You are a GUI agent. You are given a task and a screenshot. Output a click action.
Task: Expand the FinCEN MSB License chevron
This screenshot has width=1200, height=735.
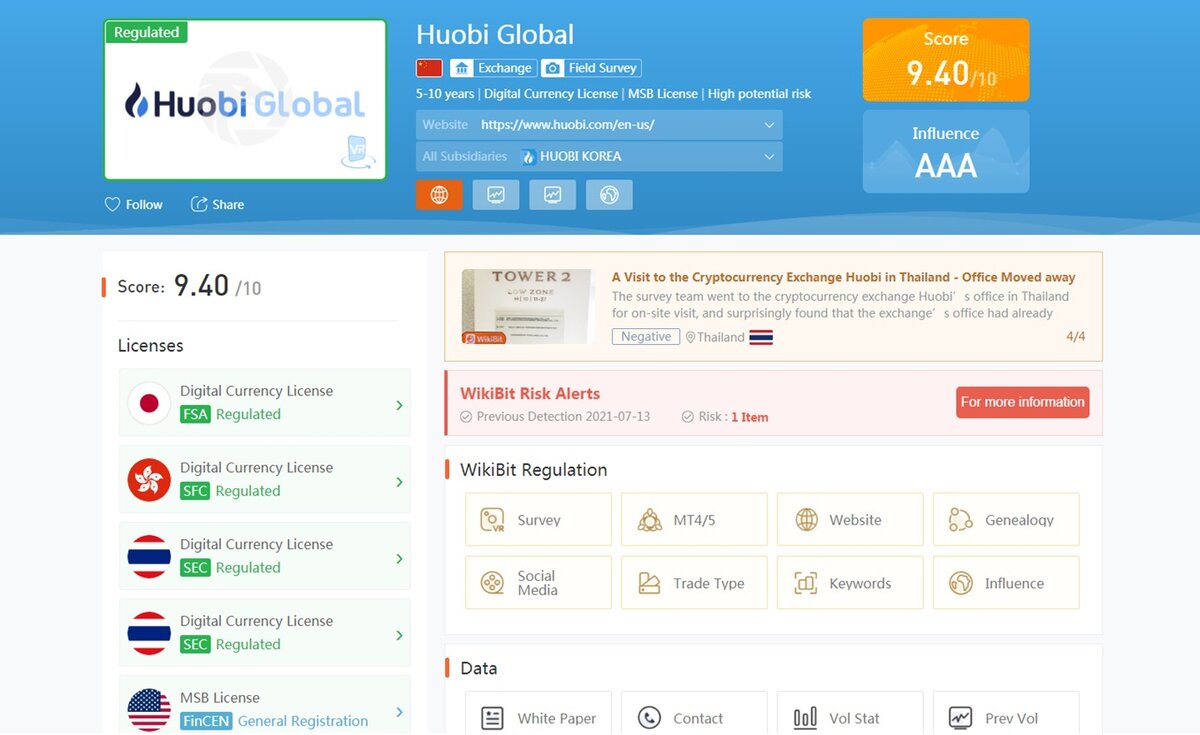pyautogui.click(x=399, y=712)
